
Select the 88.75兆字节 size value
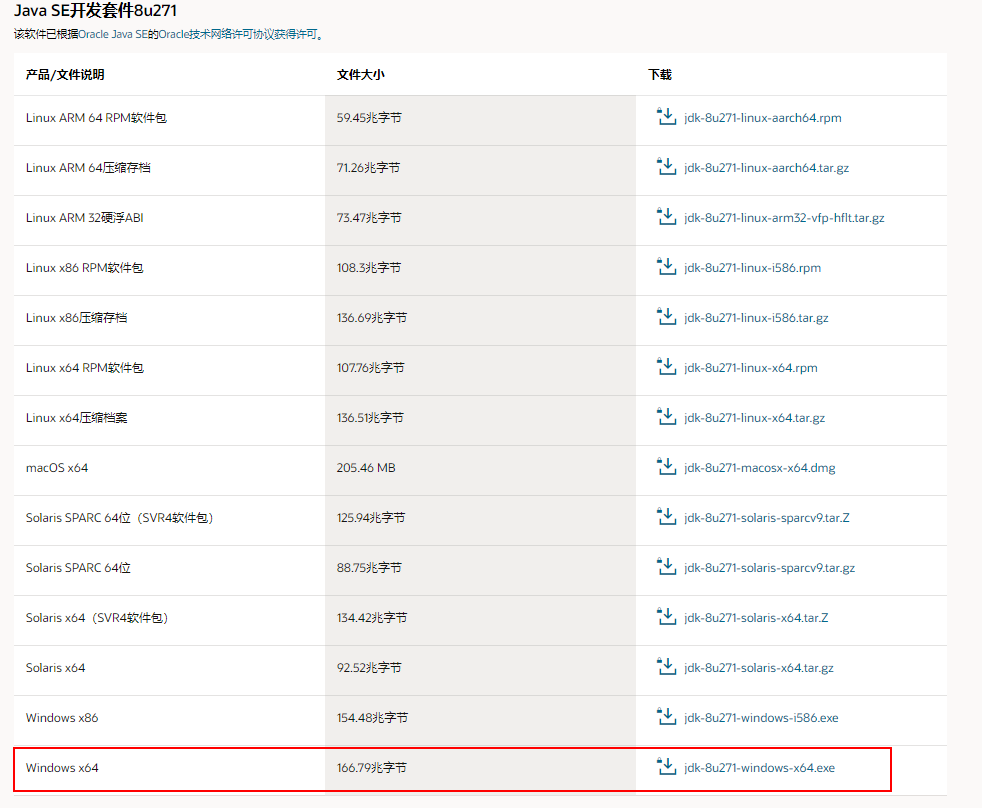[370, 568]
